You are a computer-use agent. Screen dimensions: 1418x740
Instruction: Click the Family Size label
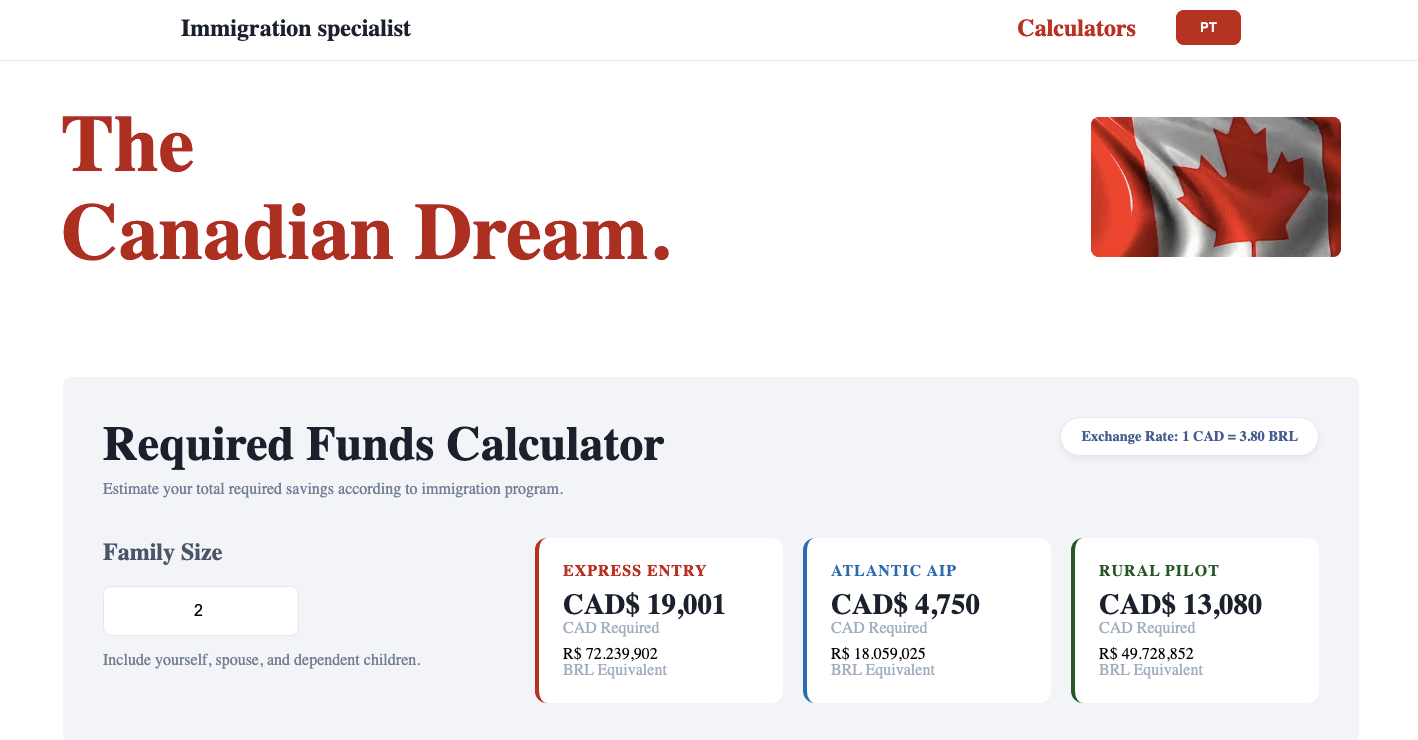pyautogui.click(x=163, y=553)
